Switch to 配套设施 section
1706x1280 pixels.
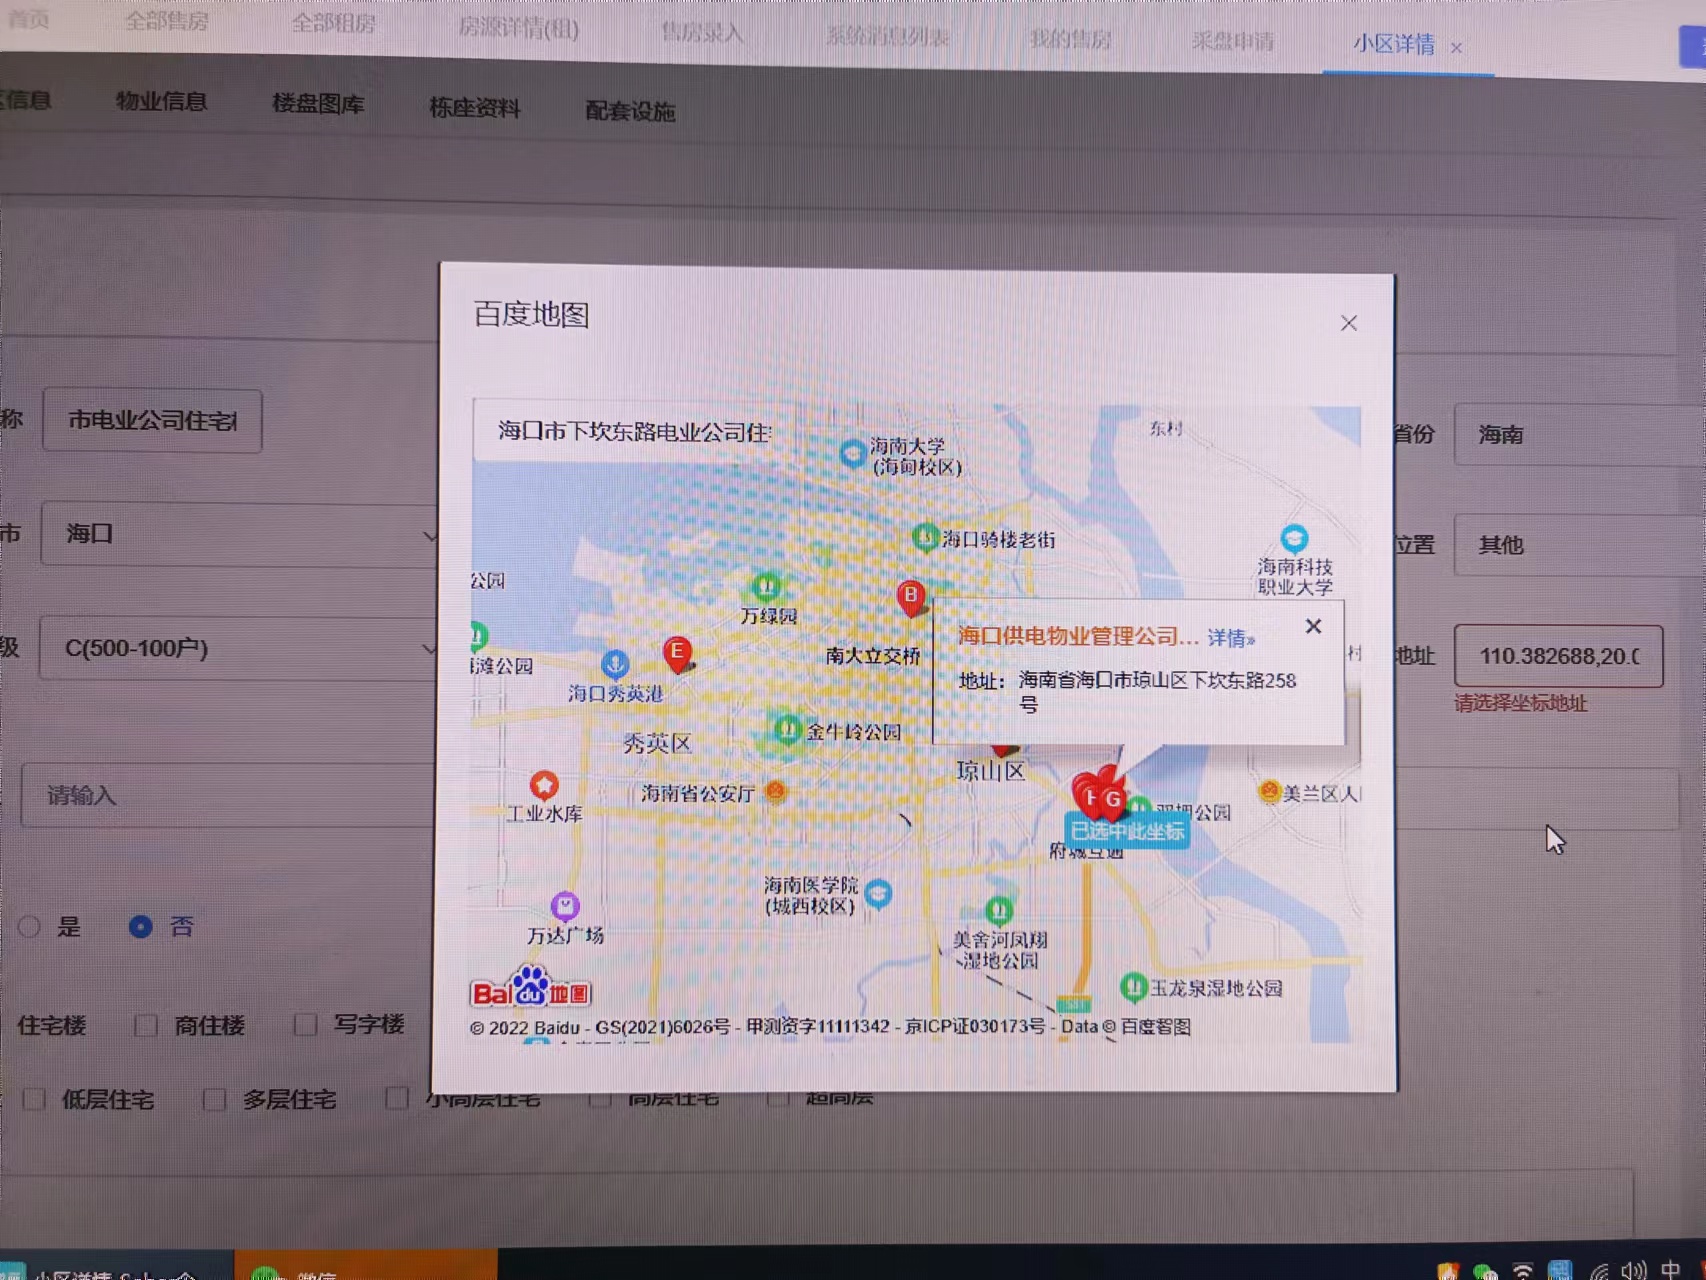[630, 111]
